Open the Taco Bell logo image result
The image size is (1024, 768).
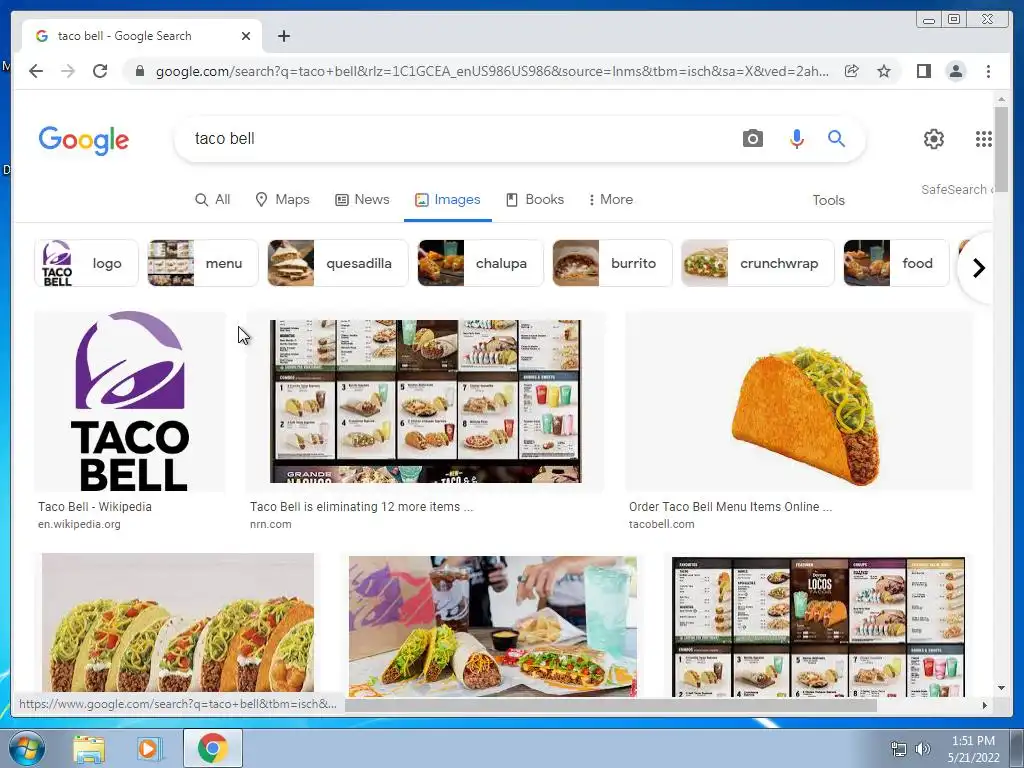pyautogui.click(x=130, y=401)
